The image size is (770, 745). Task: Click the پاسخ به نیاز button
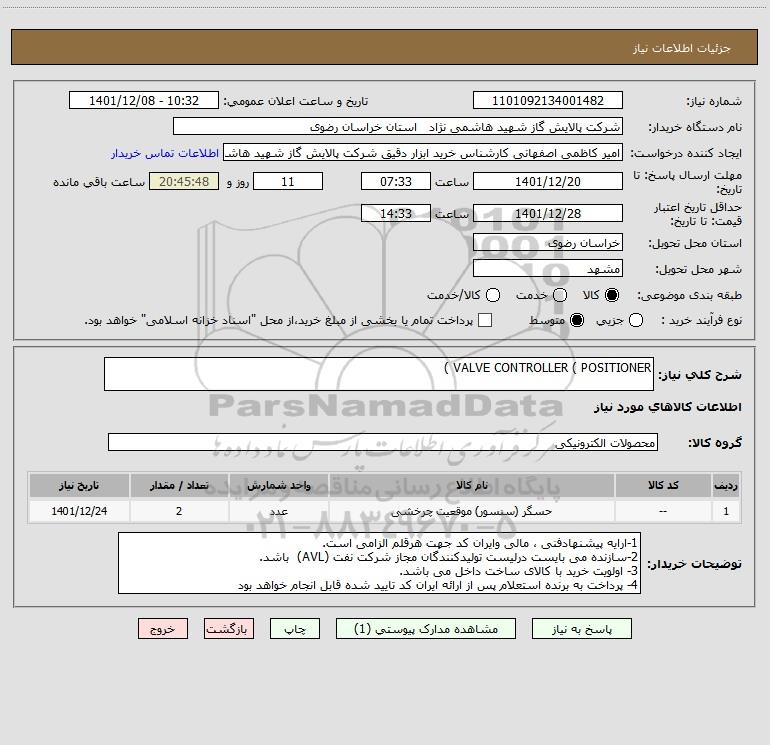pyautogui.click(x=581, y=629)
